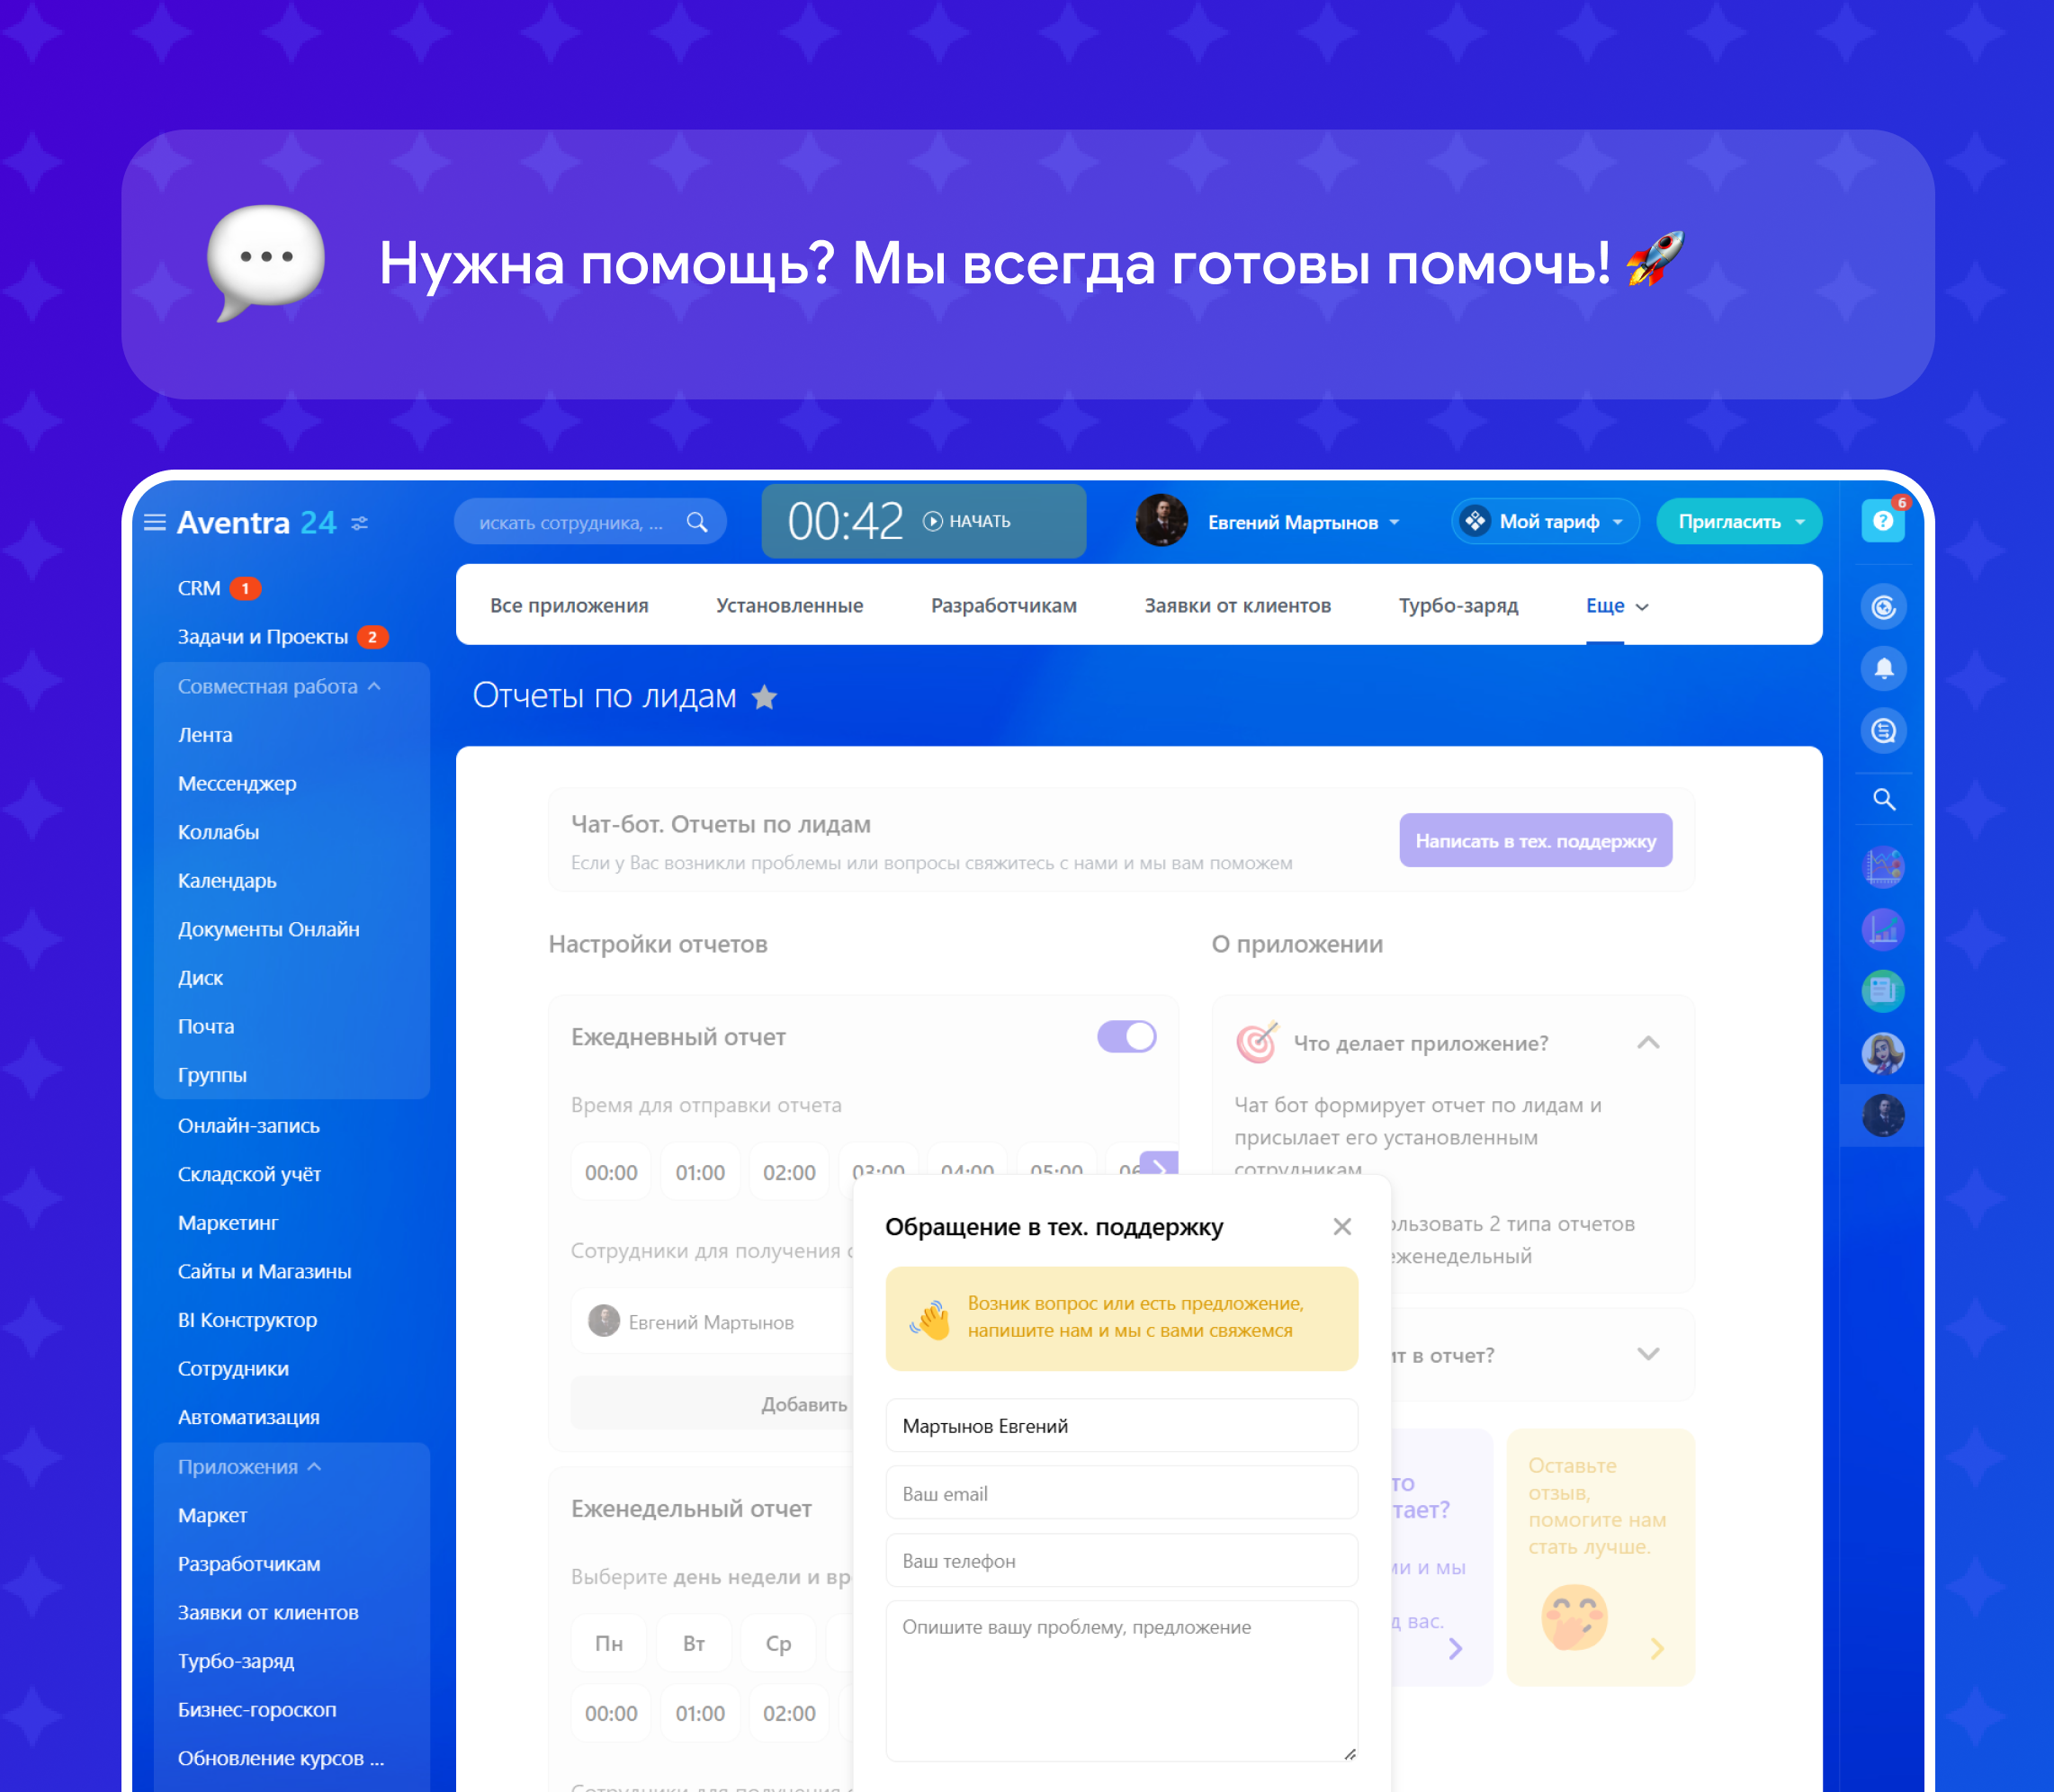Click the Ваш email input field
Screen dimensions: 2054x1792
click(1121, 1493)
